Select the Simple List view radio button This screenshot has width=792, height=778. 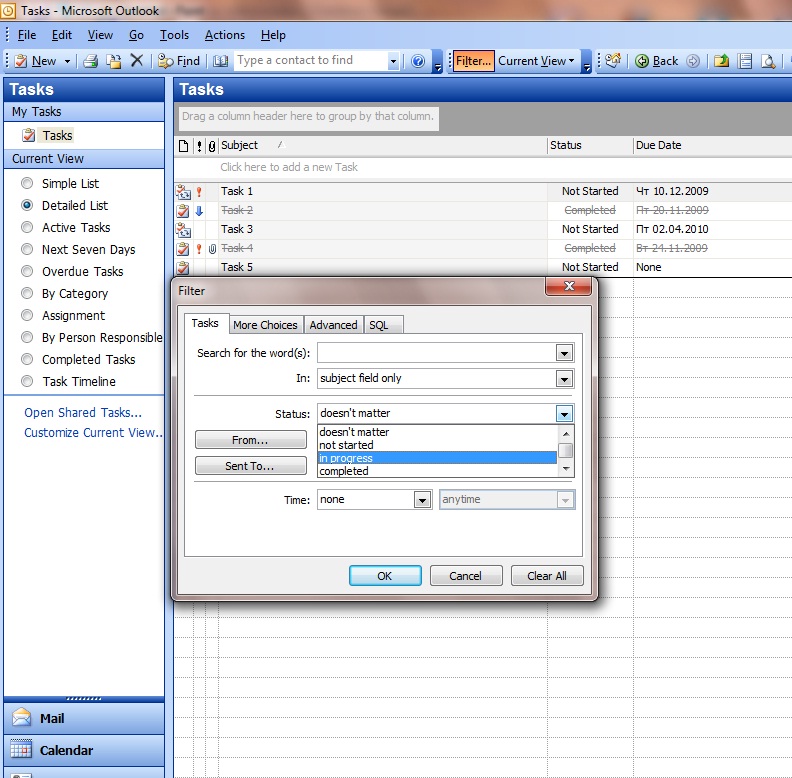[x=27, y=184]
